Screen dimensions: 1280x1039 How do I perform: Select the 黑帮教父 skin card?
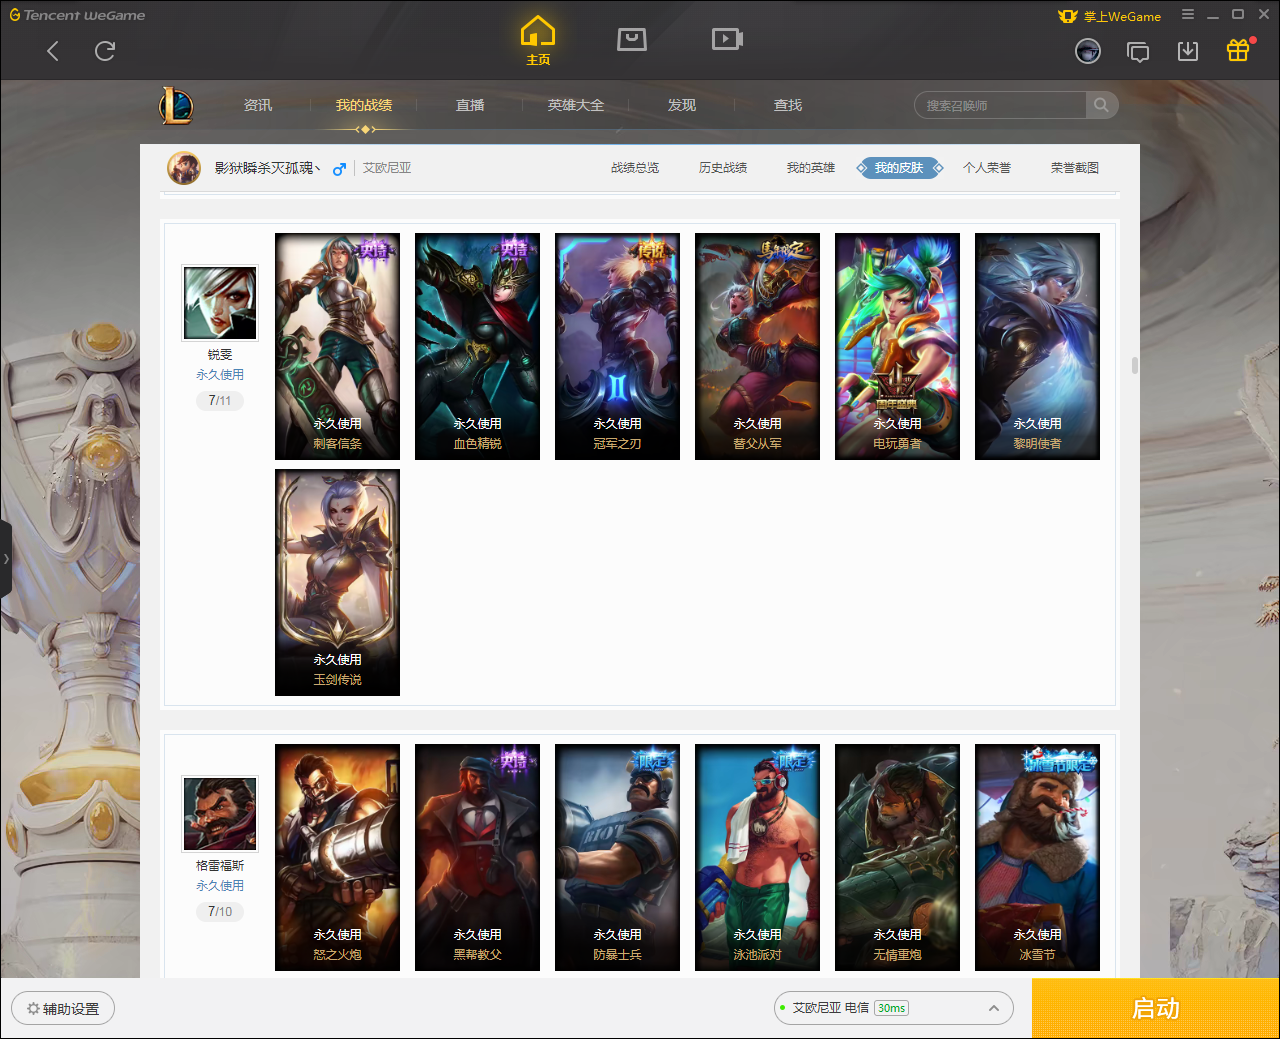coord(477,857)
